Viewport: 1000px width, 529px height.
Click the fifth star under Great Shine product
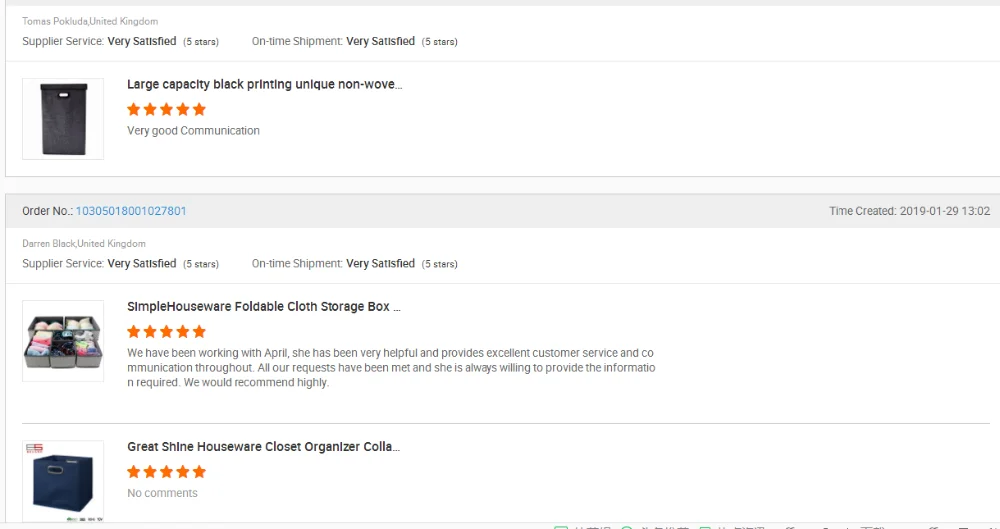tap(199, 471)
